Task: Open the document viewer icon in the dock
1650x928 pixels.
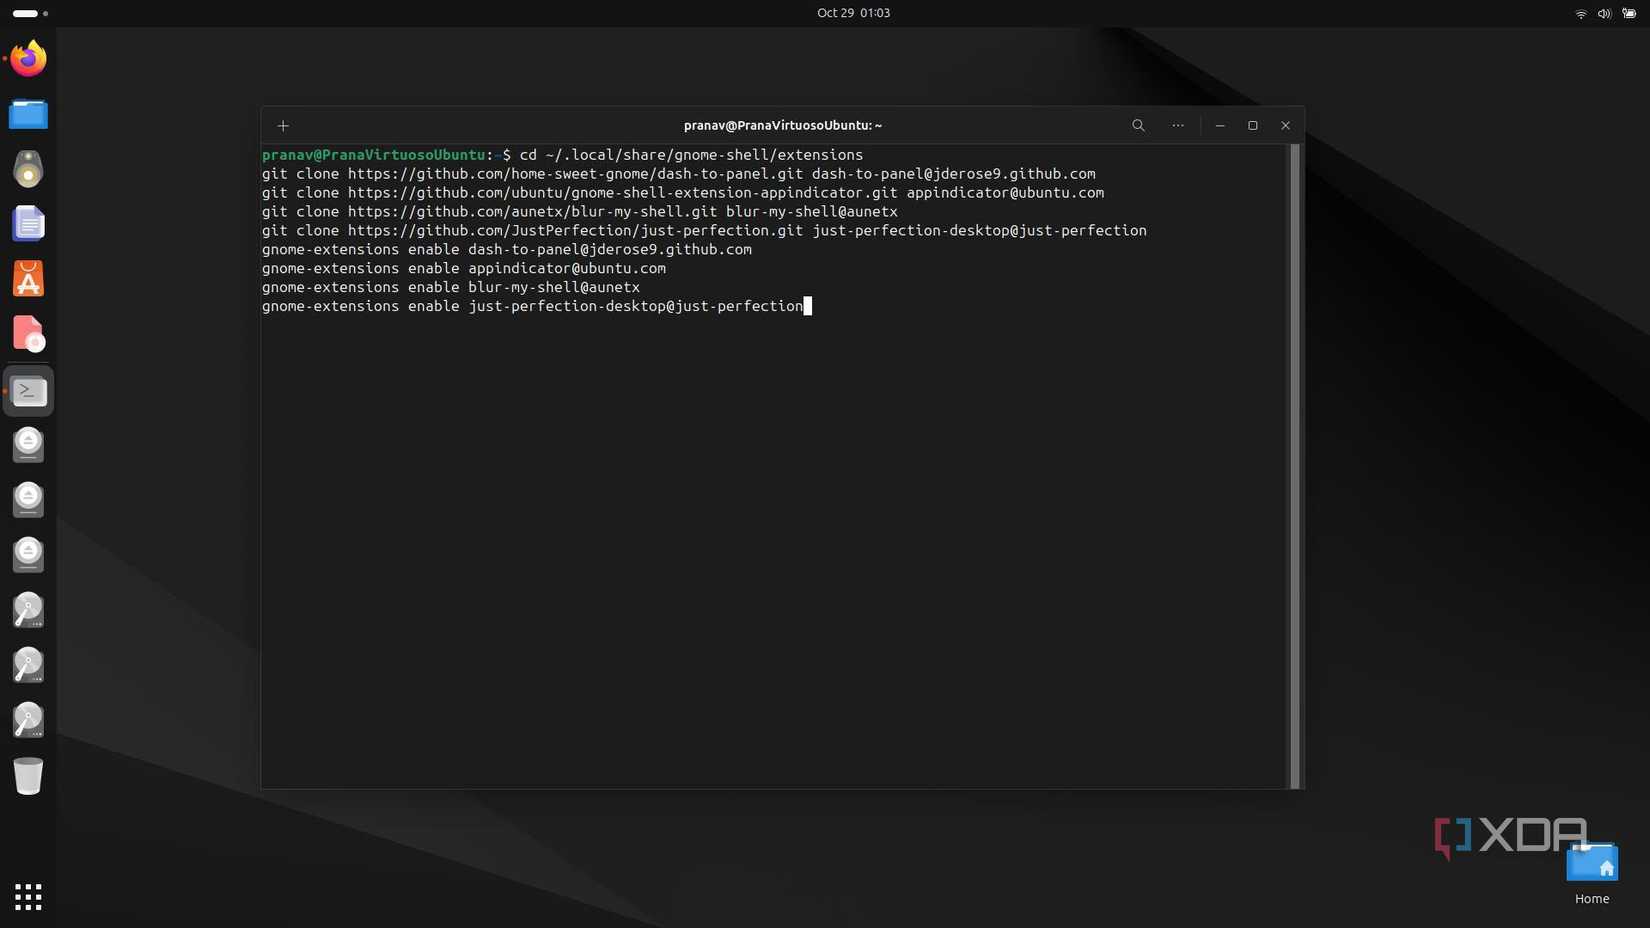Action: point(28,334)
